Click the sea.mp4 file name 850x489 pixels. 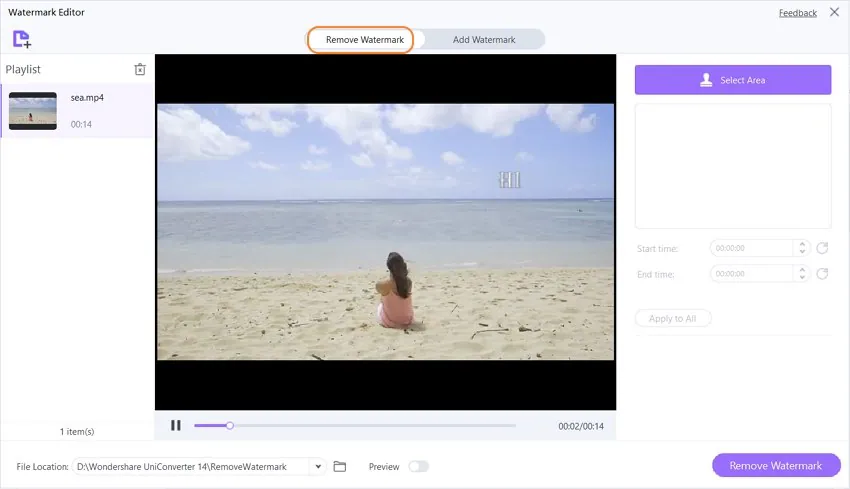(87, 98)
